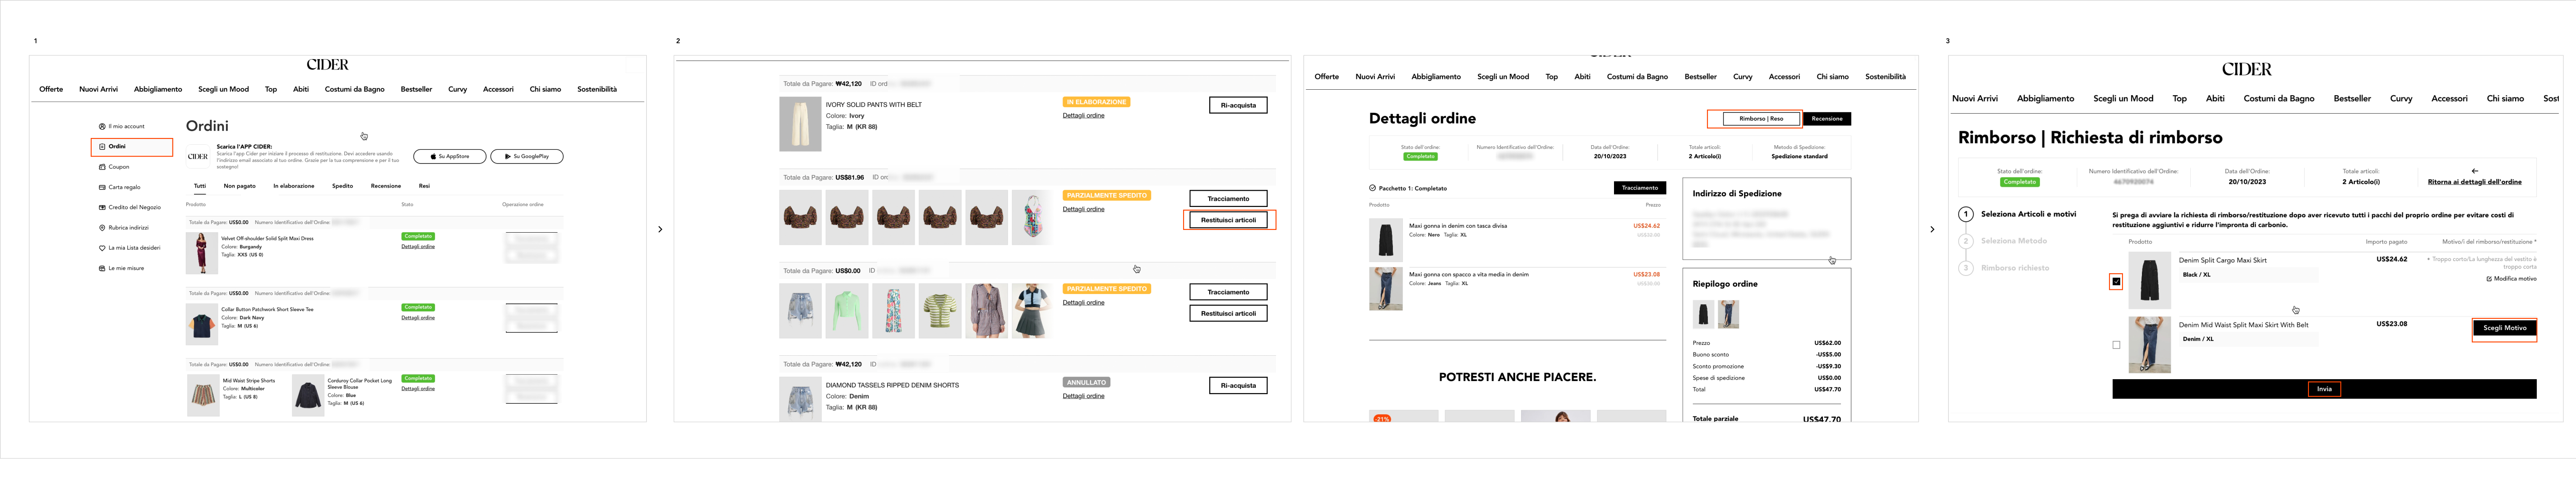Open Dettagli ordine under Annullato badge
The width and height of the screenshot is (2576, 491).
coord(1083,396)
